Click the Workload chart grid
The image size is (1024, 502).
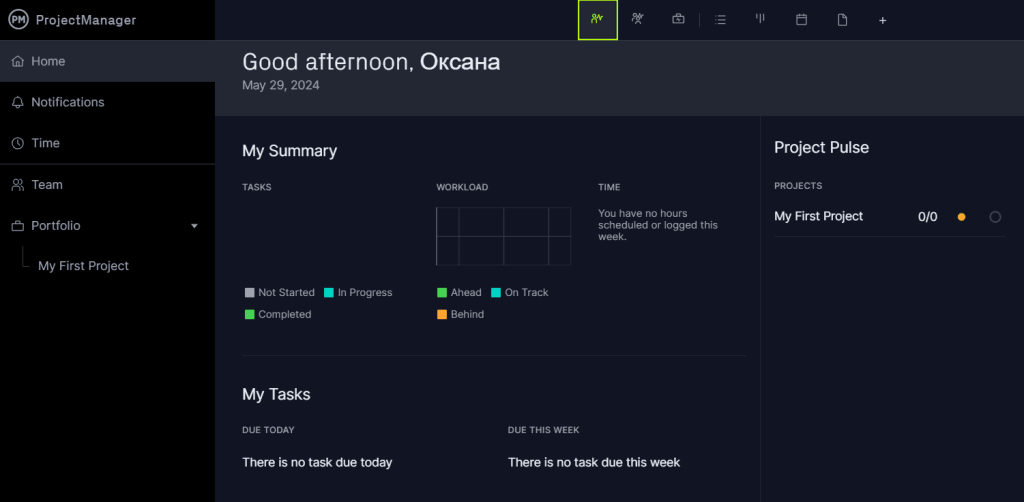504,236
